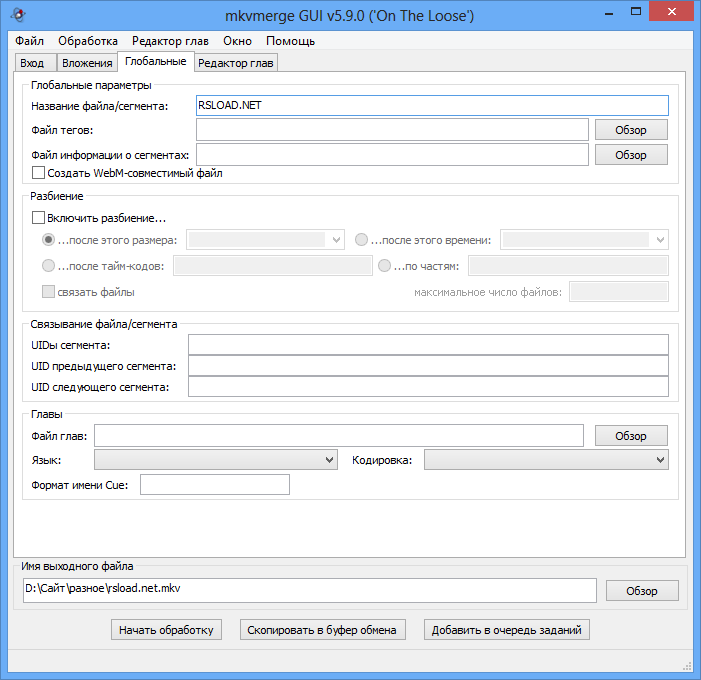The width and height of the screenshot is (701, 680).
Task: Click the Название файла/сегмента input field
Action: click(432, 106)
